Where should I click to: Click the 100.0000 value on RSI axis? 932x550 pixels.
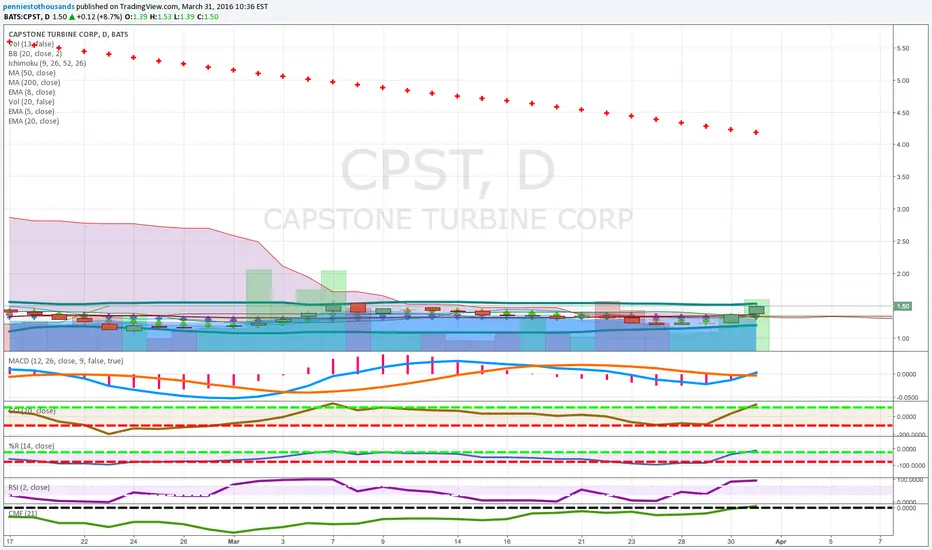(x=909, y=479)
